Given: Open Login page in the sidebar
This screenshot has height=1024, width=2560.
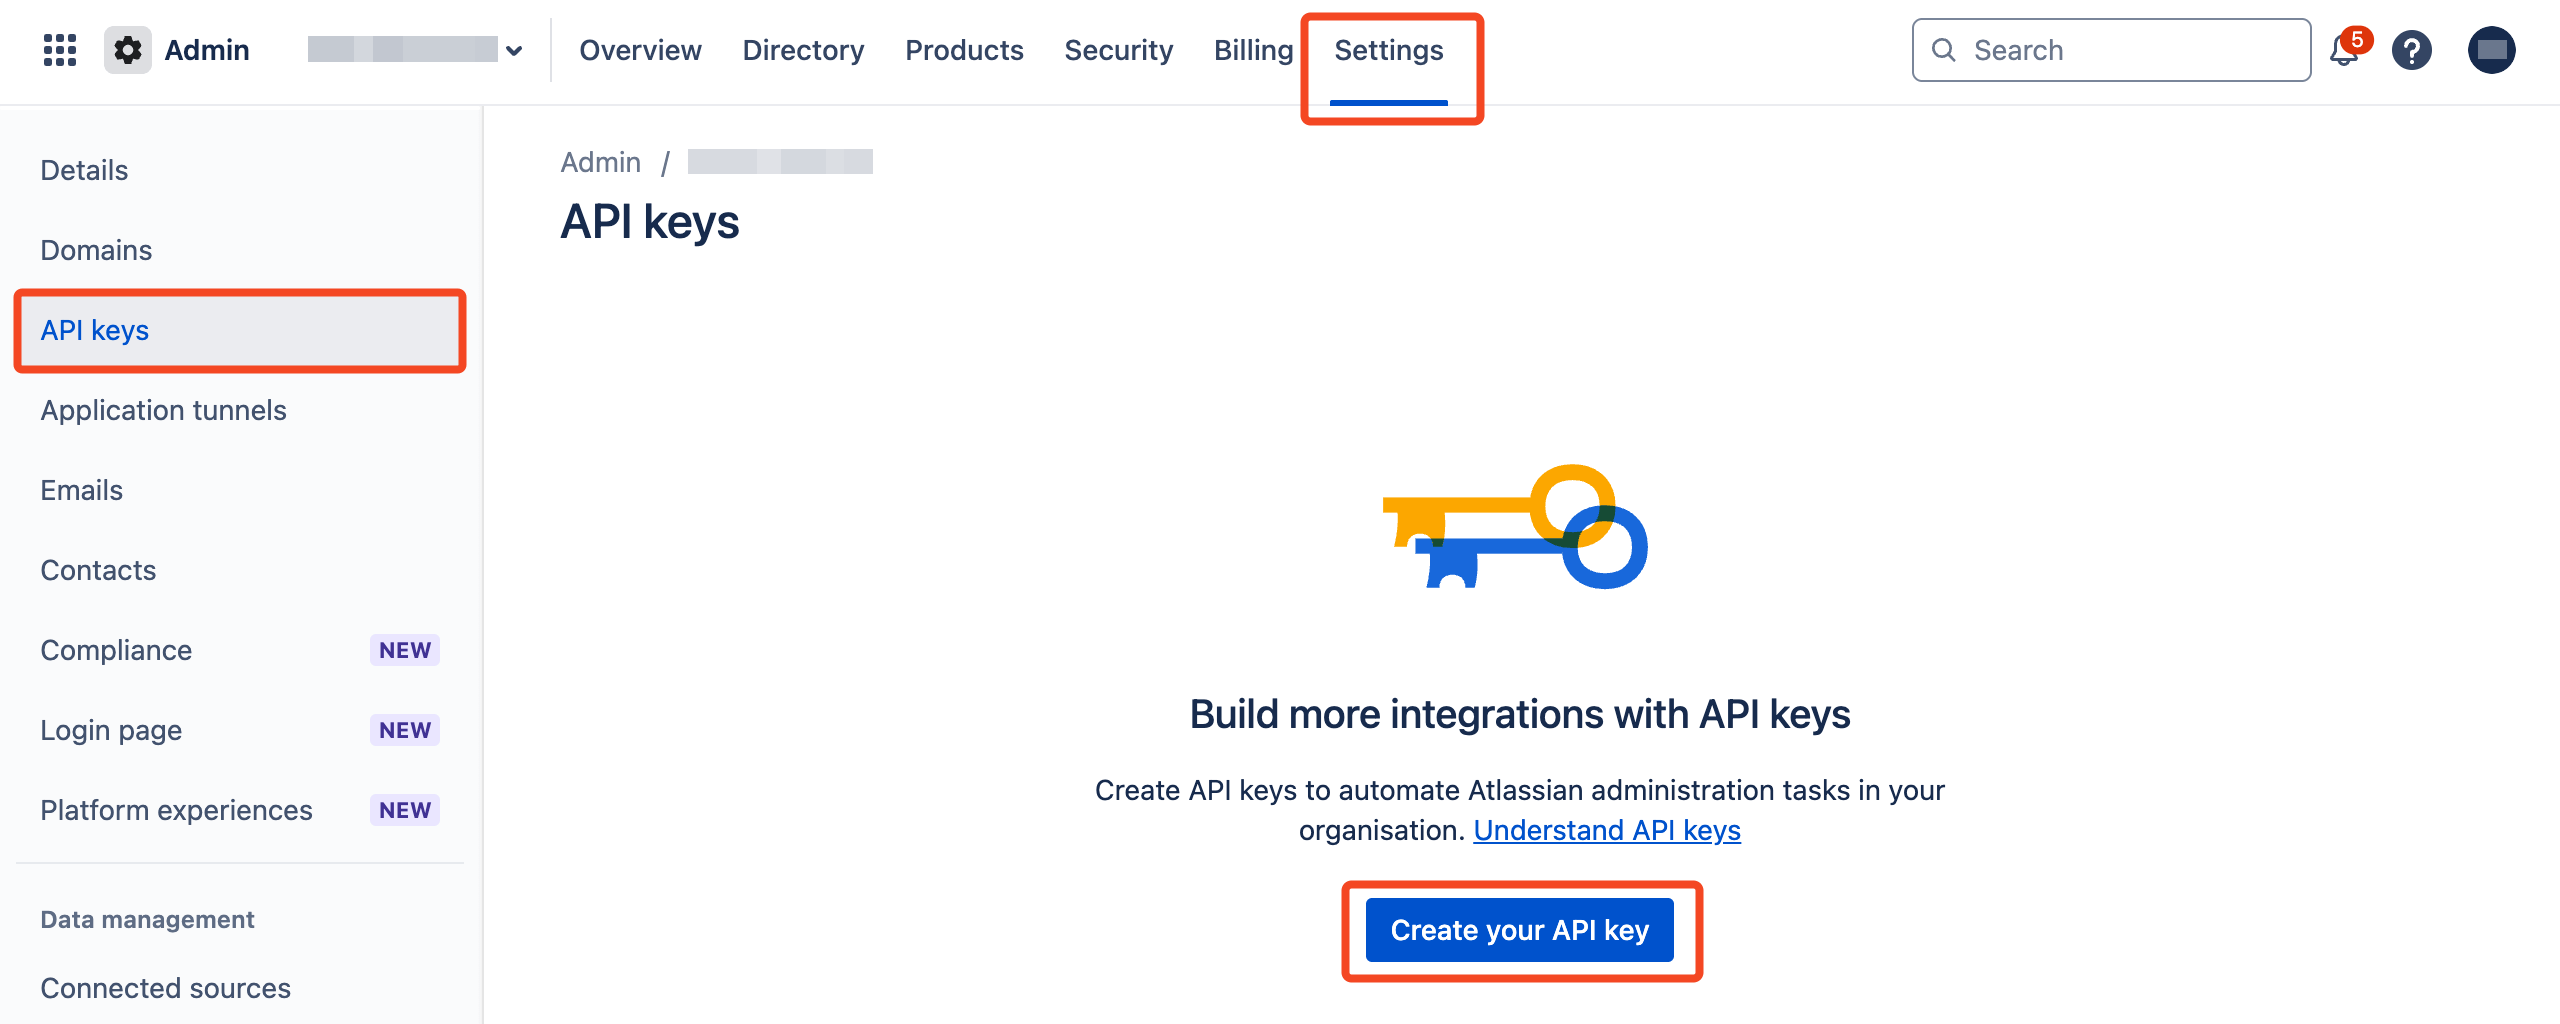Looking at the screenshot, I should point(240,730).
